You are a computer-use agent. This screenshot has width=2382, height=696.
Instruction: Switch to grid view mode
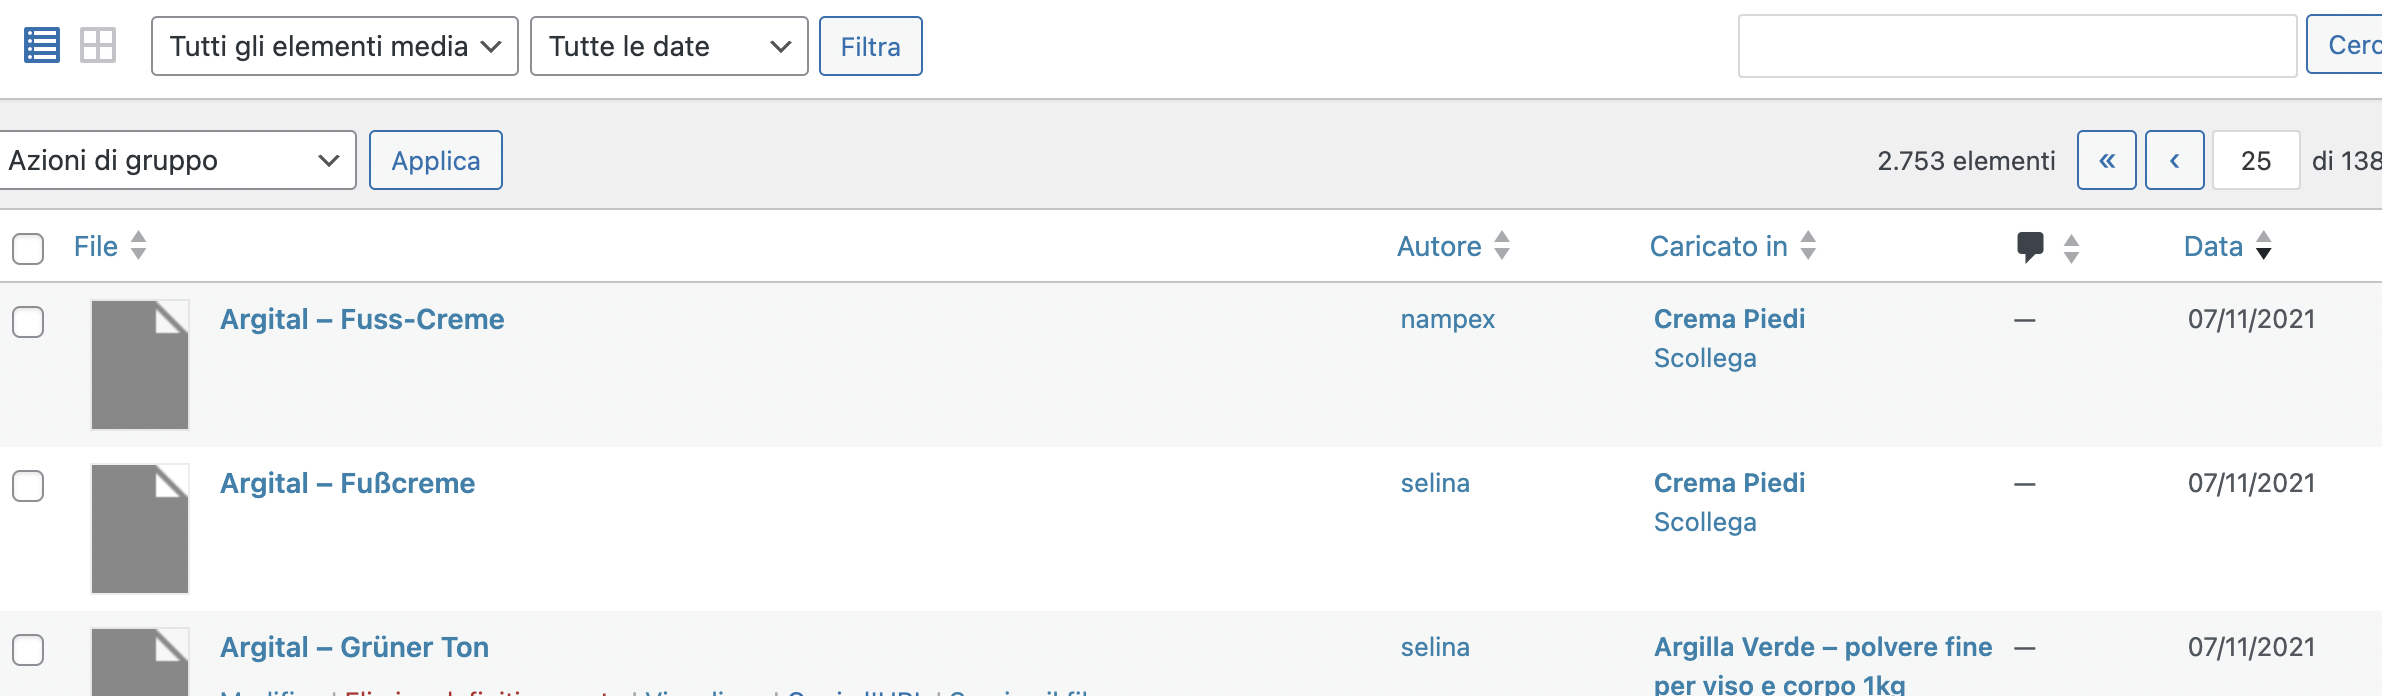[98, 46]
